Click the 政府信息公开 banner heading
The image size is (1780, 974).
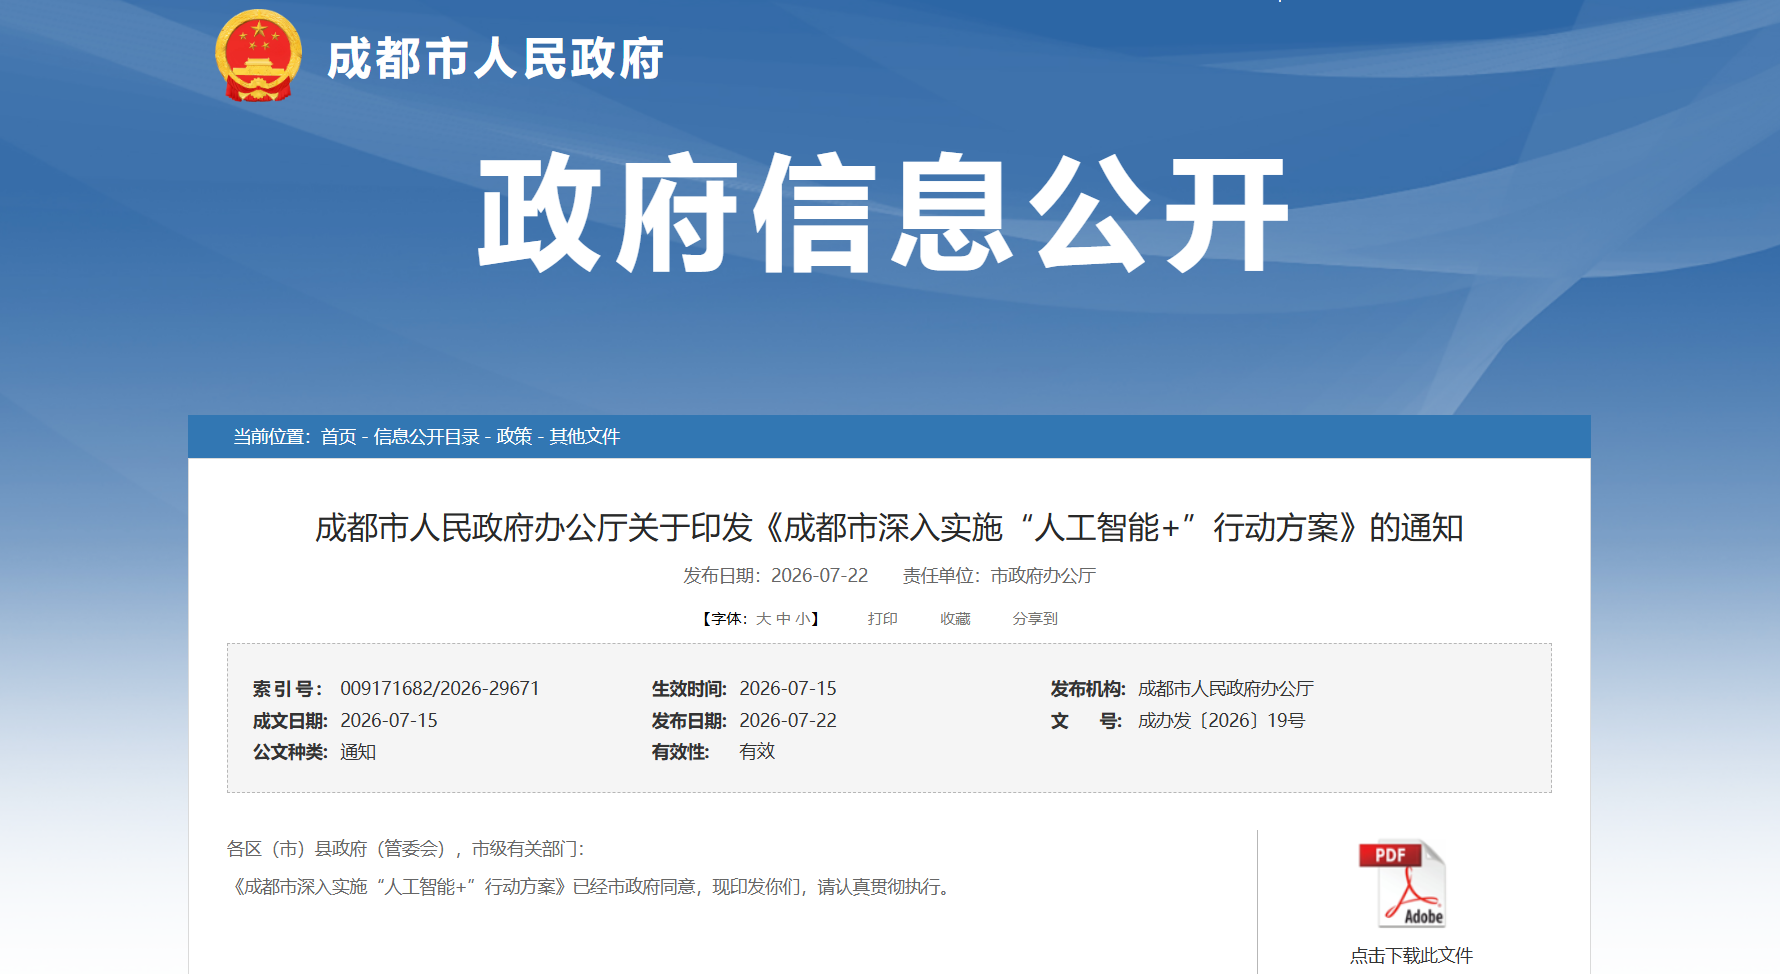point(883,213)
